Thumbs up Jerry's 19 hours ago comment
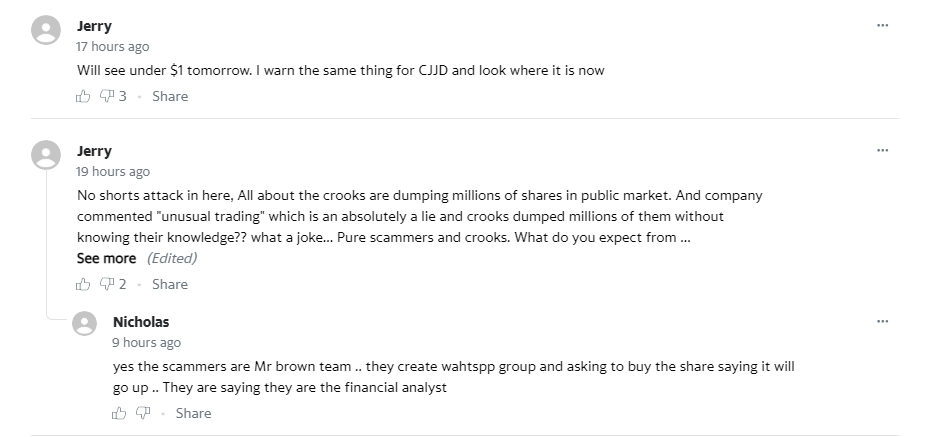The width and height of the screenshot is (927, 437). (83, 284)
